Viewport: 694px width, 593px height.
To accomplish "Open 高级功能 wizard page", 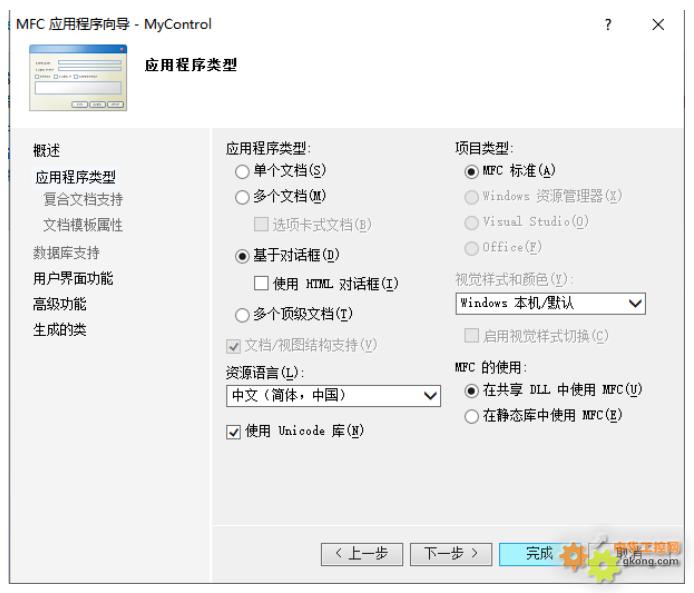I will click(60, 304).
